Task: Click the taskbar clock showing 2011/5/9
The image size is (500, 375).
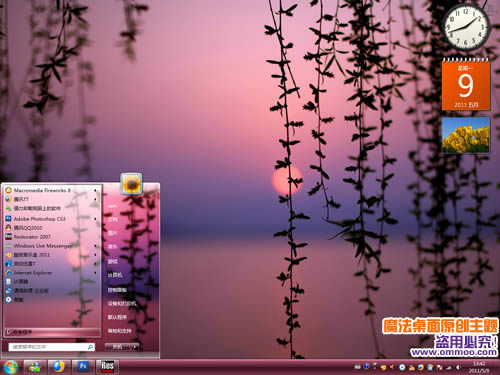Action: click(479, 367)
